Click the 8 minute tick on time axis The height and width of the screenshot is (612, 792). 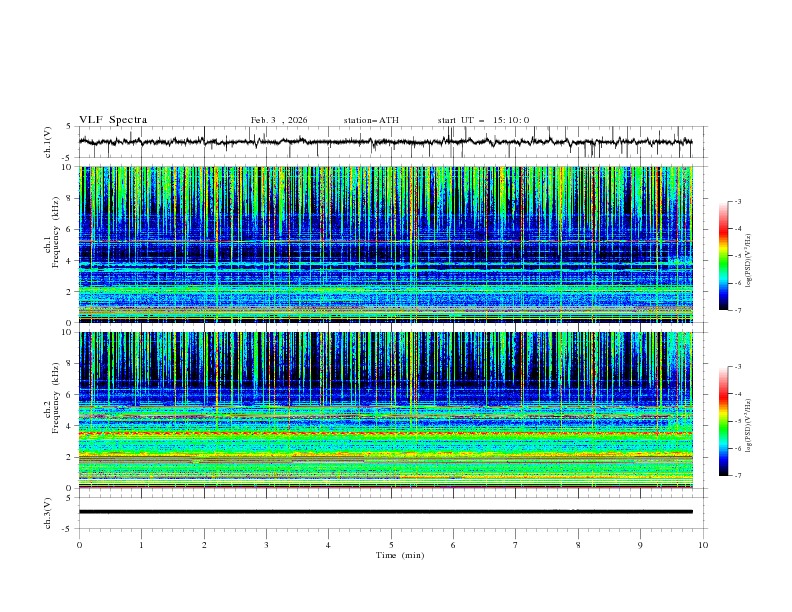click(578, 544)
